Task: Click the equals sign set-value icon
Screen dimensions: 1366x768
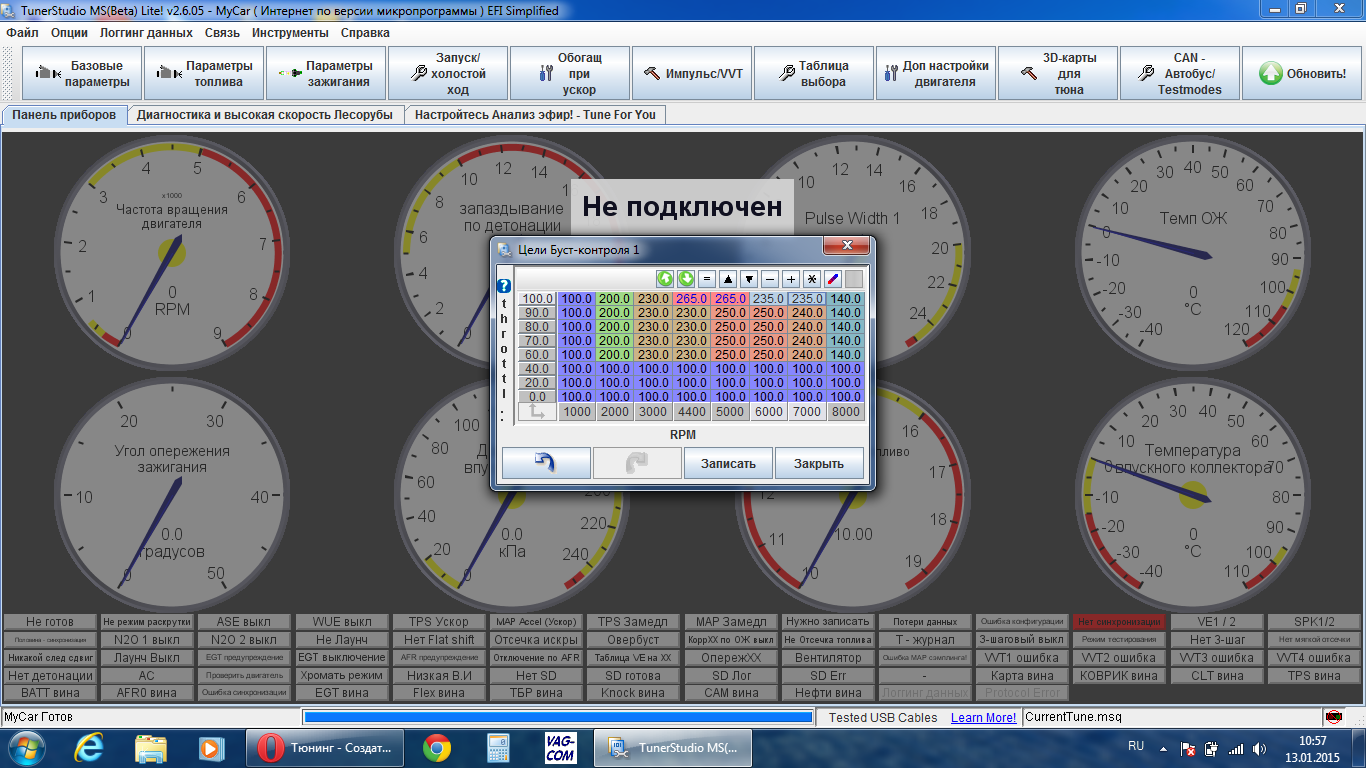Action: point(706,279)
